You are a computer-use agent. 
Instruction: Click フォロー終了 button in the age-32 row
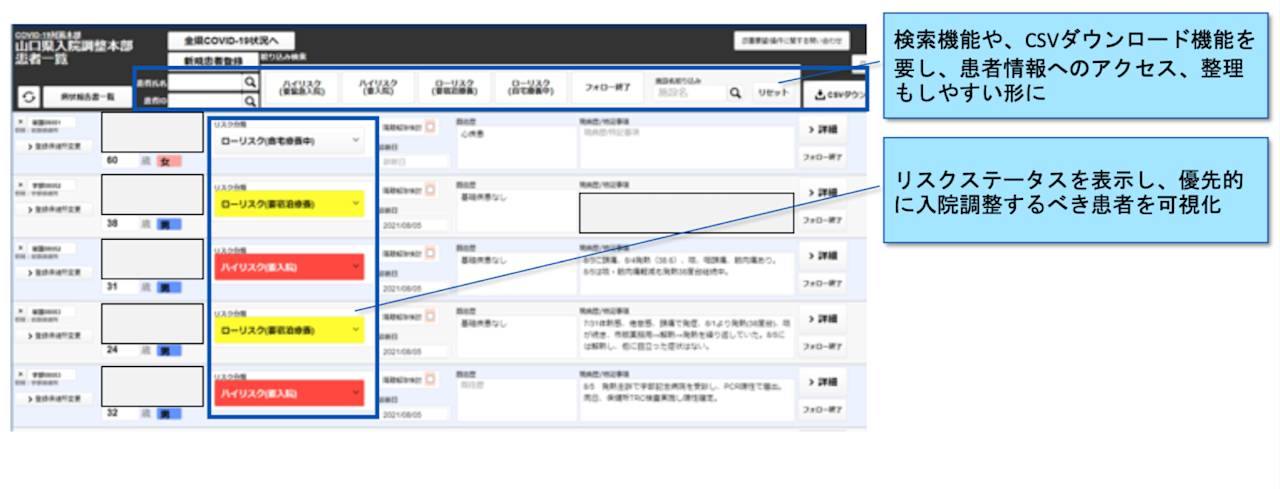point(821,409)
